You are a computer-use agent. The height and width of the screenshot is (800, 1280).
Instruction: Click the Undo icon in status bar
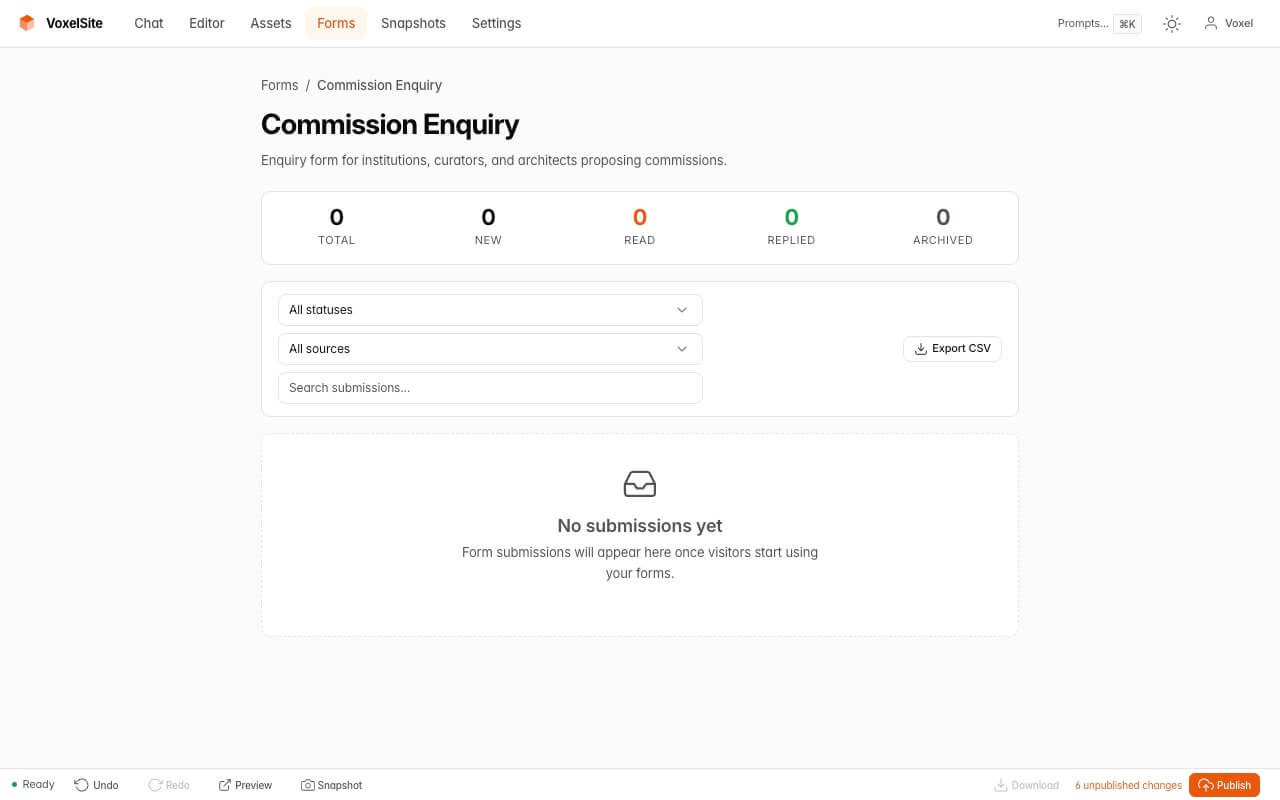tap(81, 785)
